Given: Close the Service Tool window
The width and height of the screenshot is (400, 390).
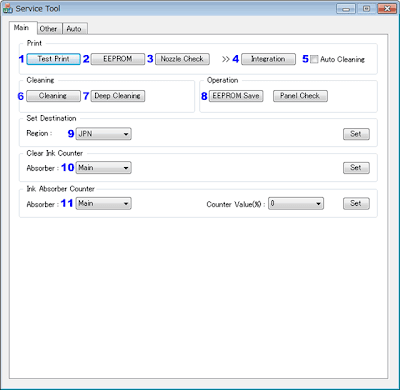Looking at the screenshot, I should (x=387, y=9).
